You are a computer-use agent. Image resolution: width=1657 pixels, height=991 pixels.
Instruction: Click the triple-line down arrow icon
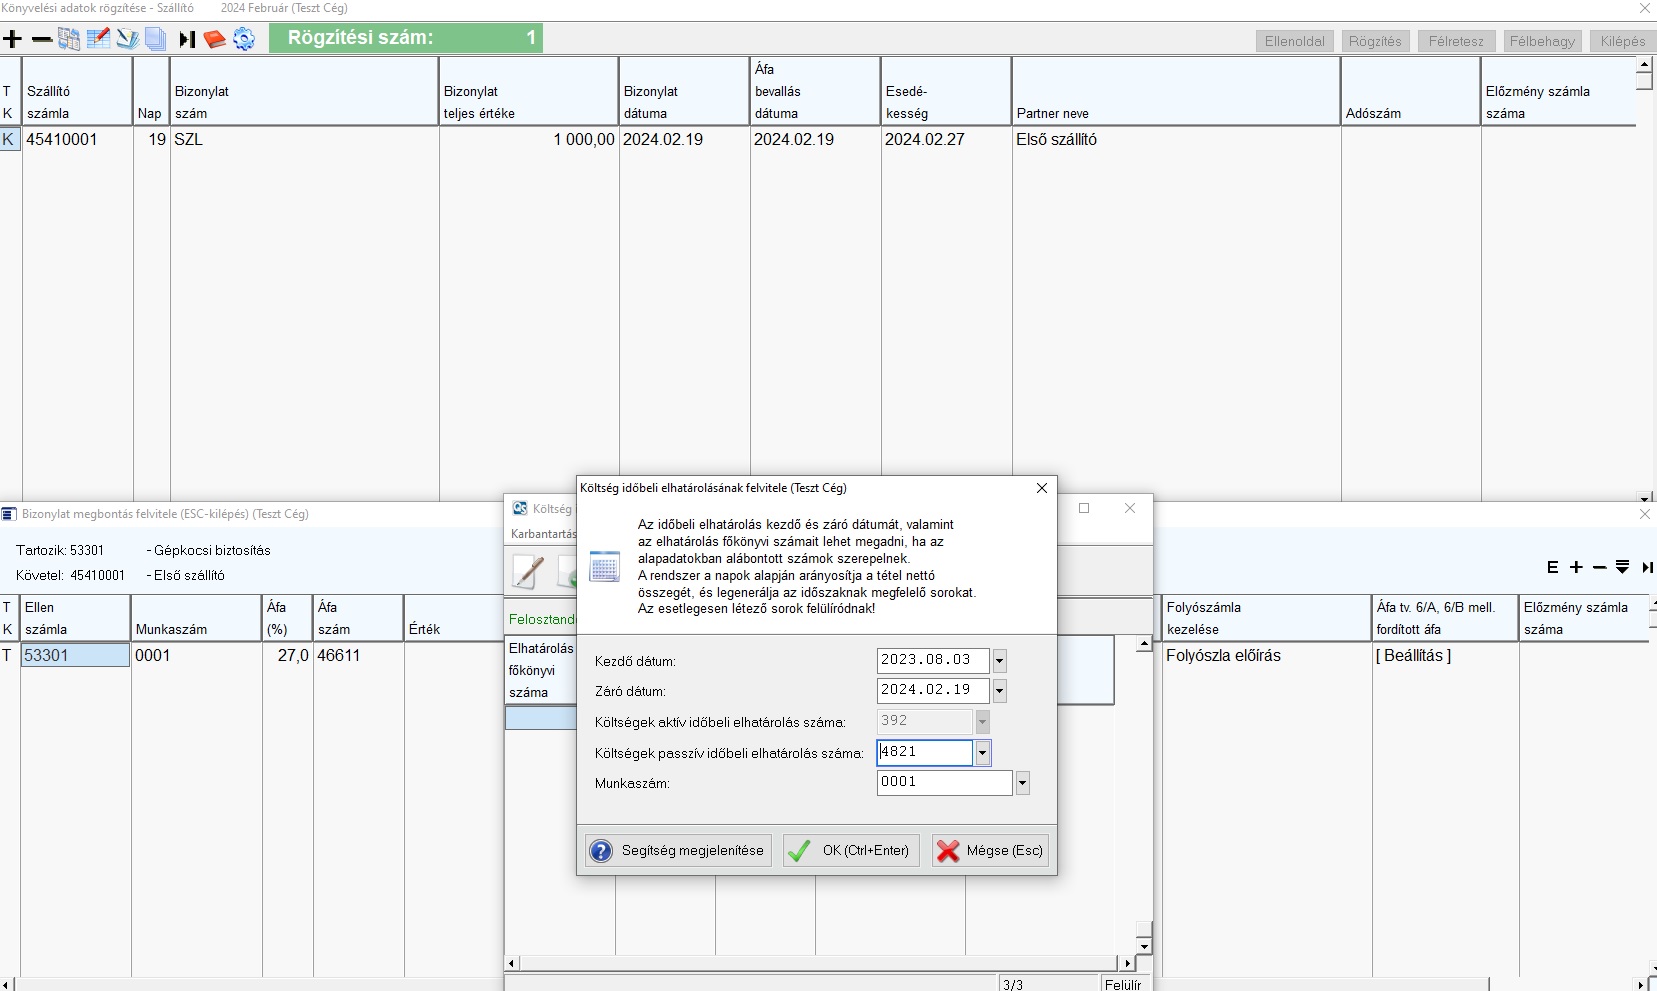point(1622,567)
